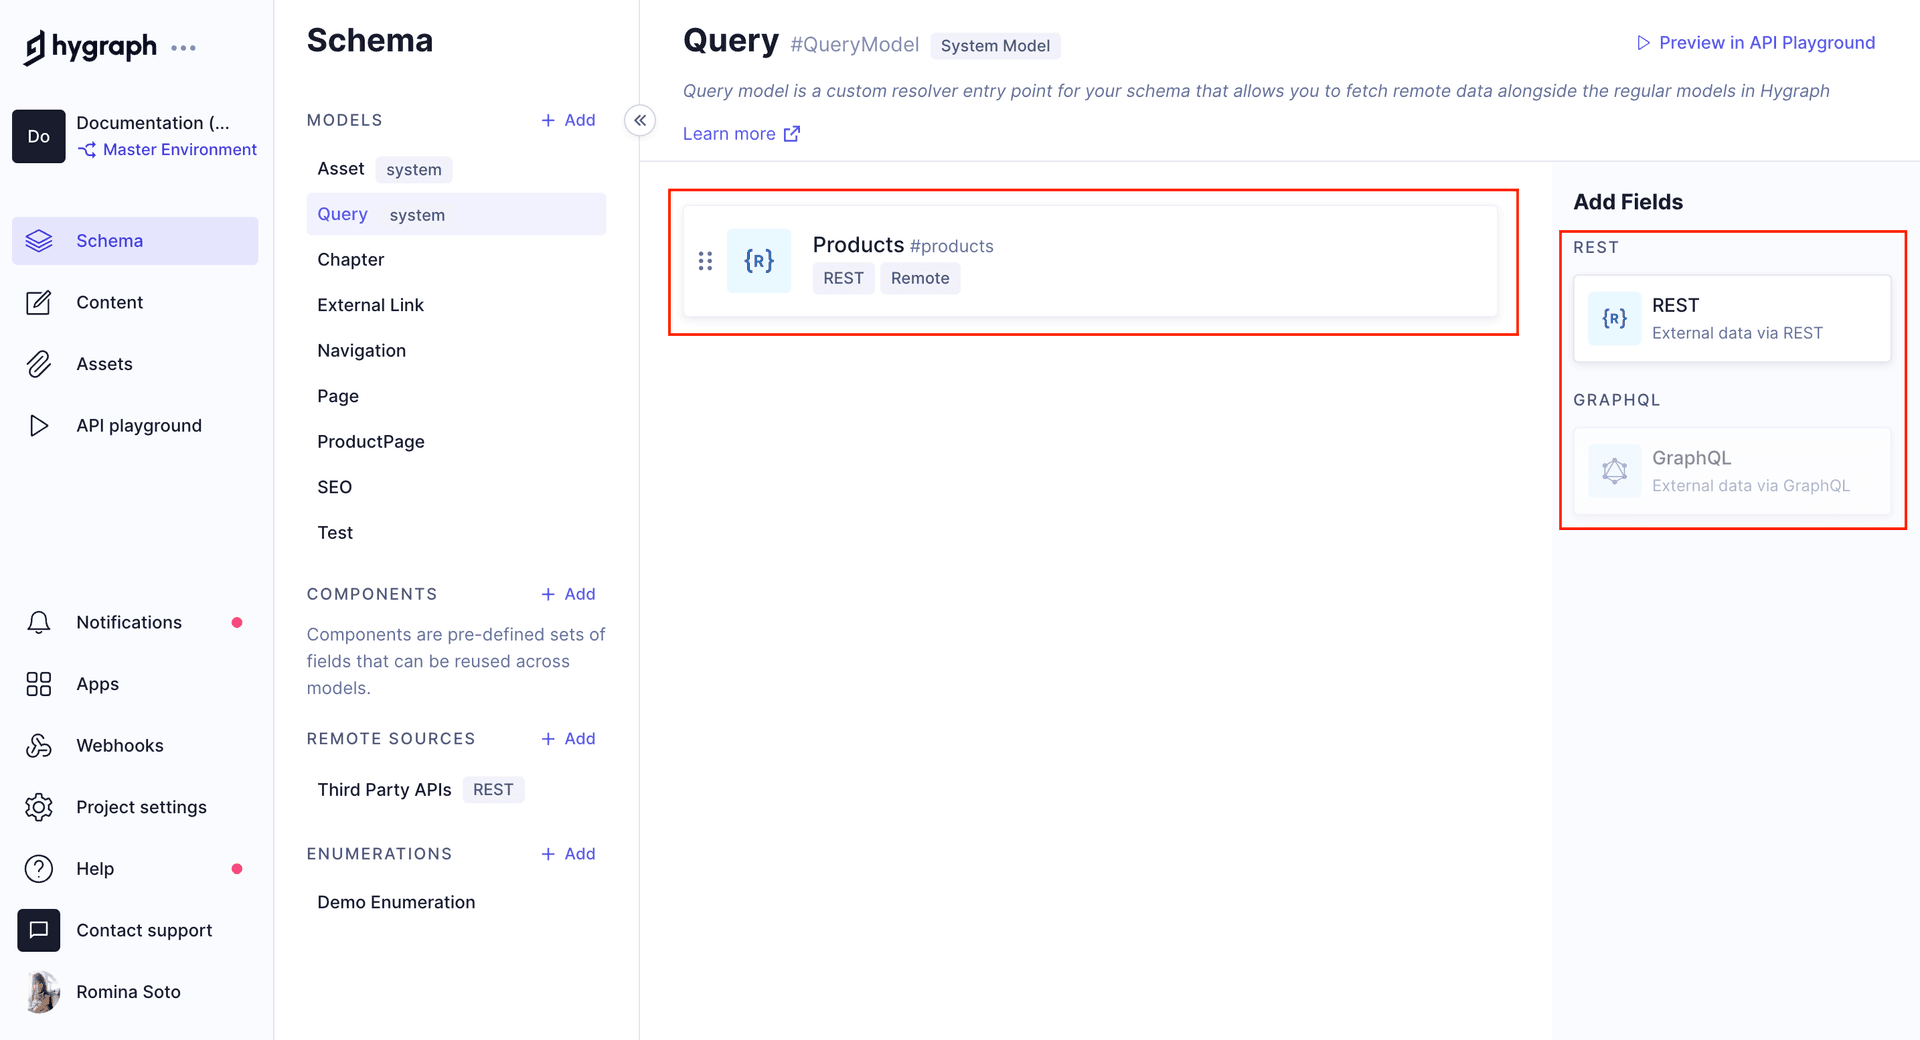Click the System Model badge

click(x=995, y=46)
